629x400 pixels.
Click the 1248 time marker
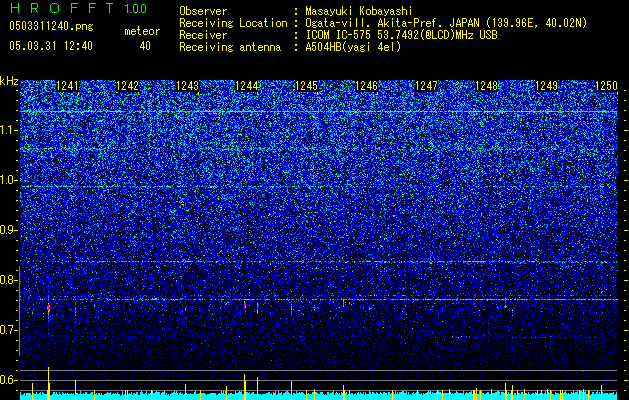pyautogui.click(x=486, y=86)
